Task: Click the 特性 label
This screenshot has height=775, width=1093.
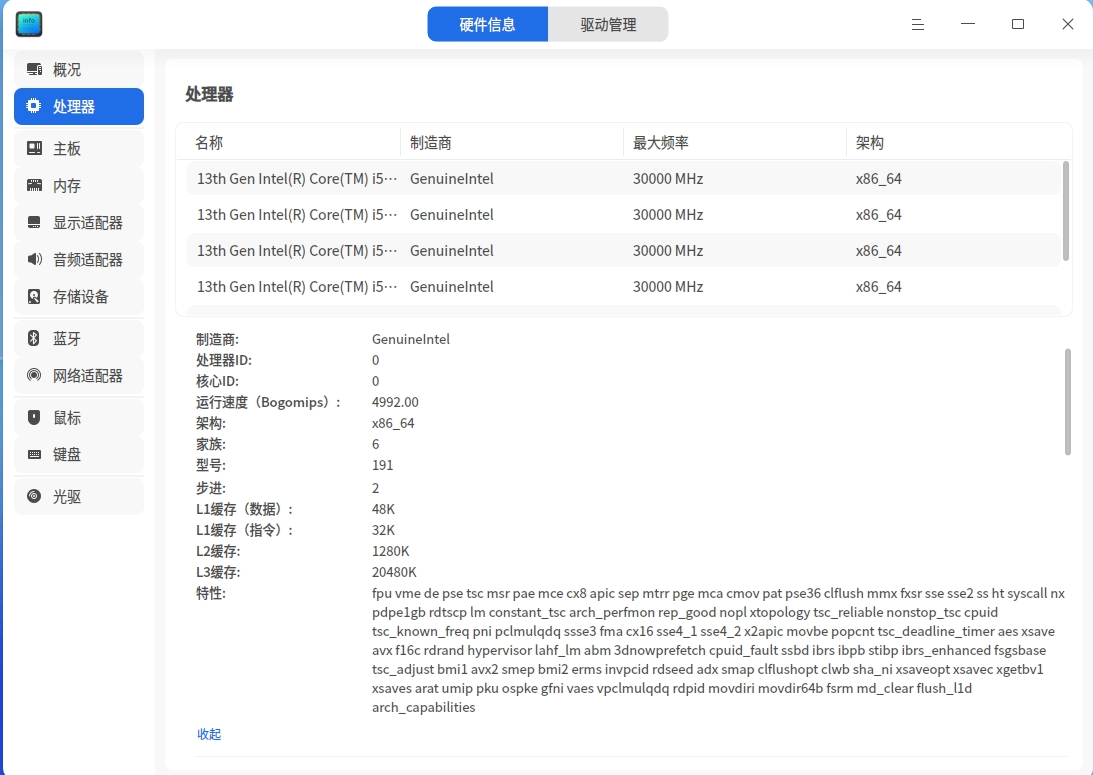Action: pos(211,594)
